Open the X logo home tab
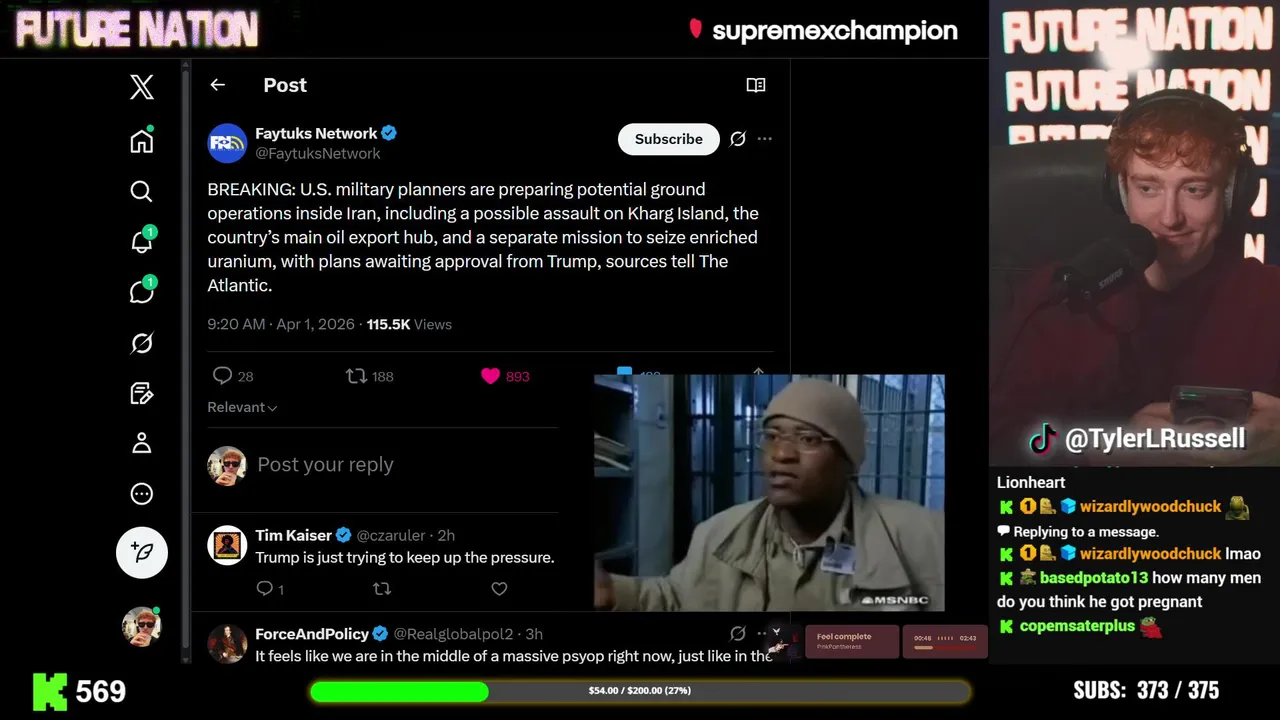This screenshot has height=720, width=1280. tap(142, 87)
